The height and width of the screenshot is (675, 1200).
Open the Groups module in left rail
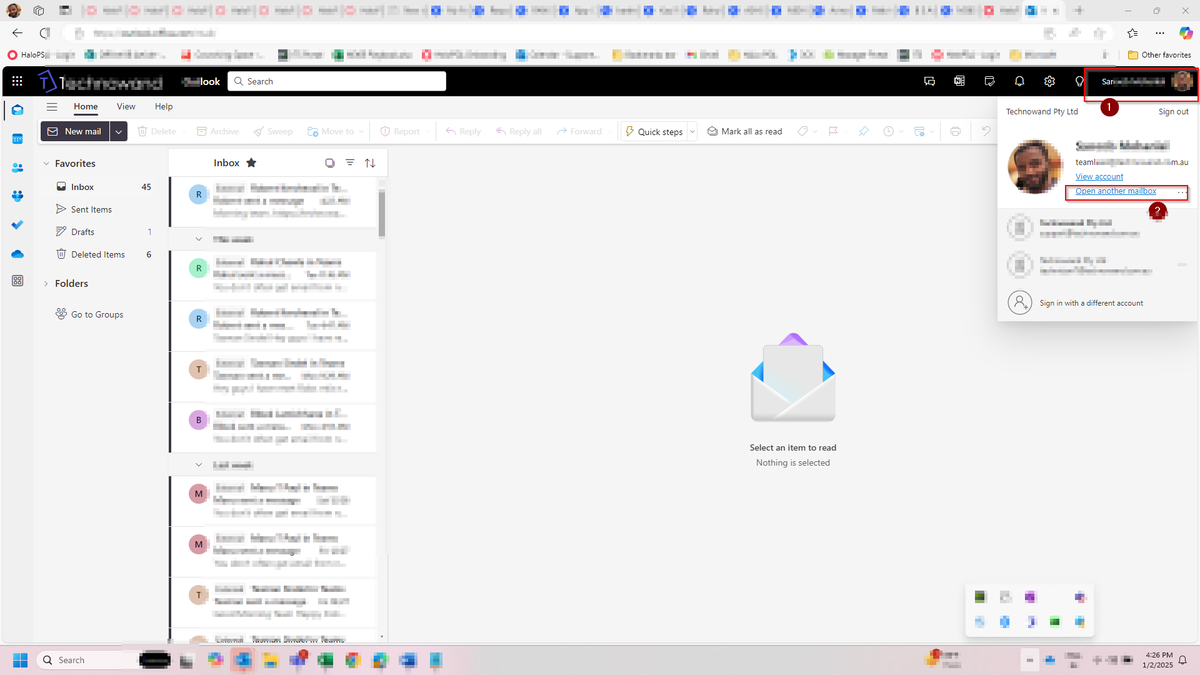pos(17,196)
